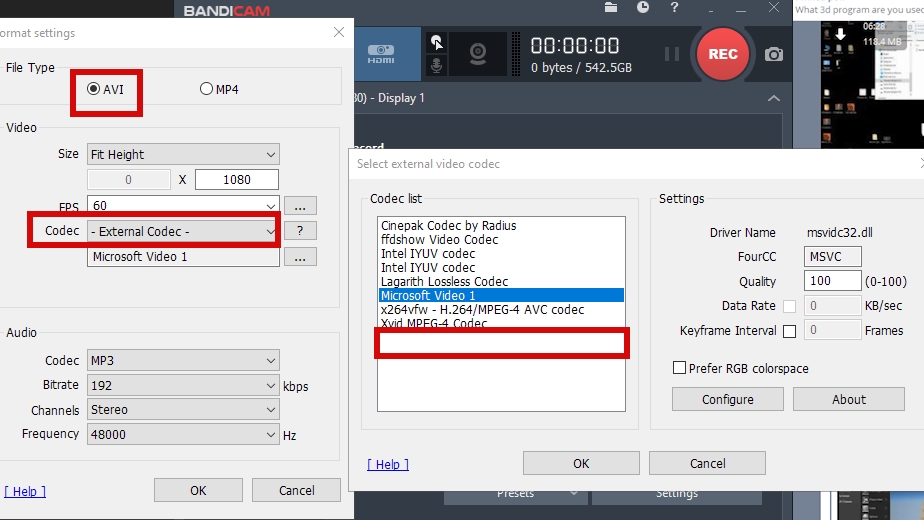Enable the Keyframe Interval checkbox
Image resolution: width=924 pixels, height=520 pixels.
[x=789, y=331]
